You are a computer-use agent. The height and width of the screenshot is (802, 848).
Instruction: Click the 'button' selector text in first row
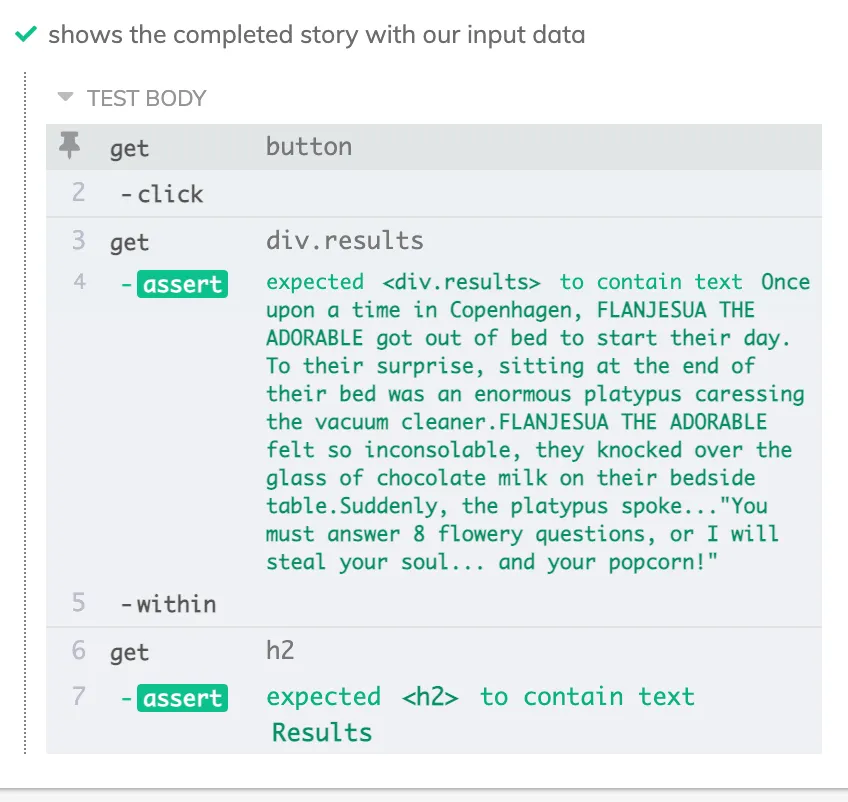point(308,147)
